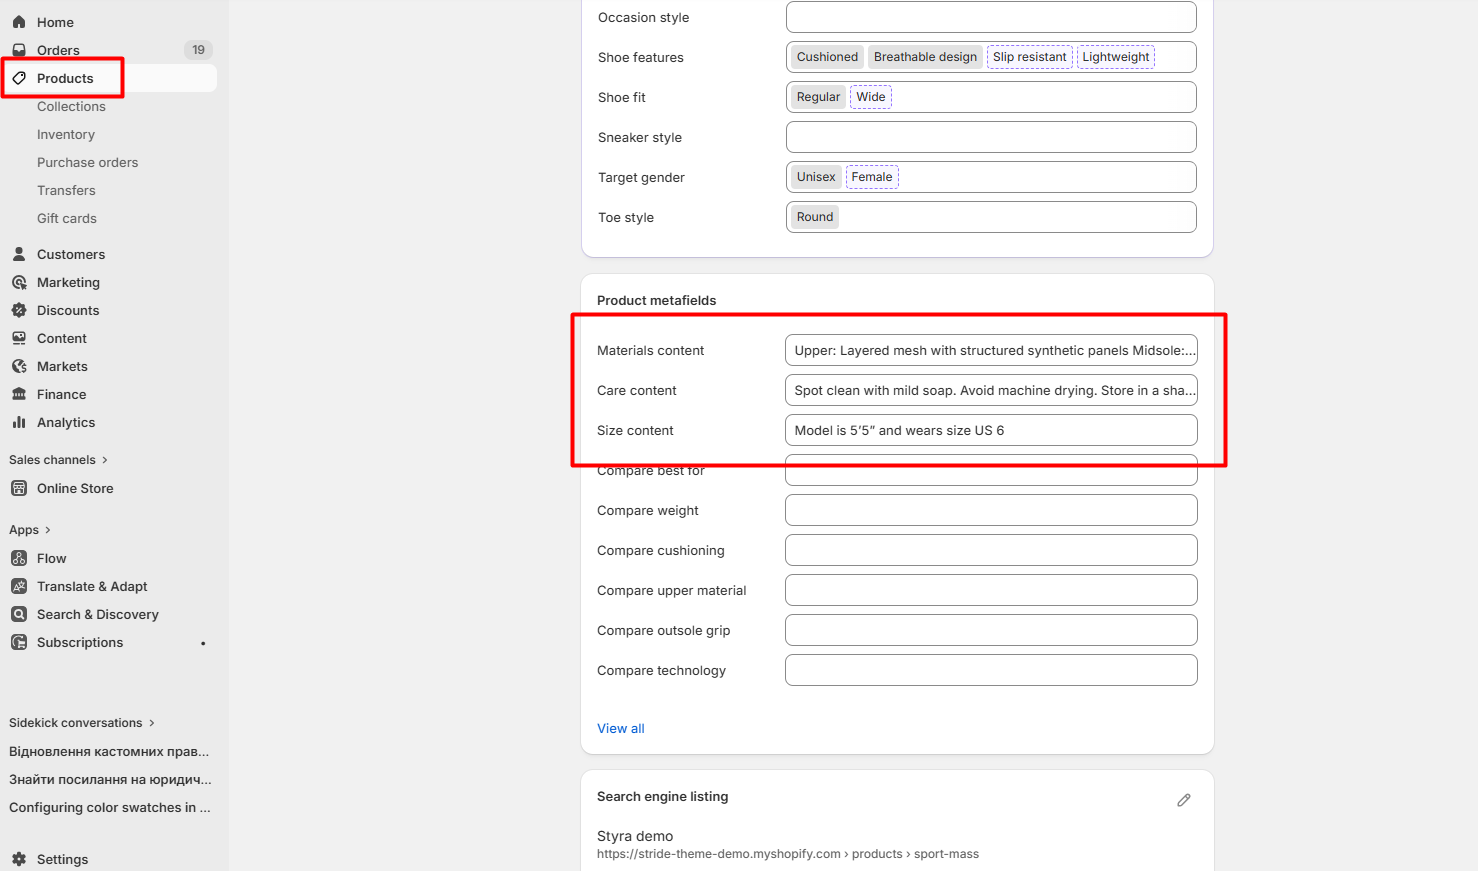Click the Compare cushioning input

991,550
